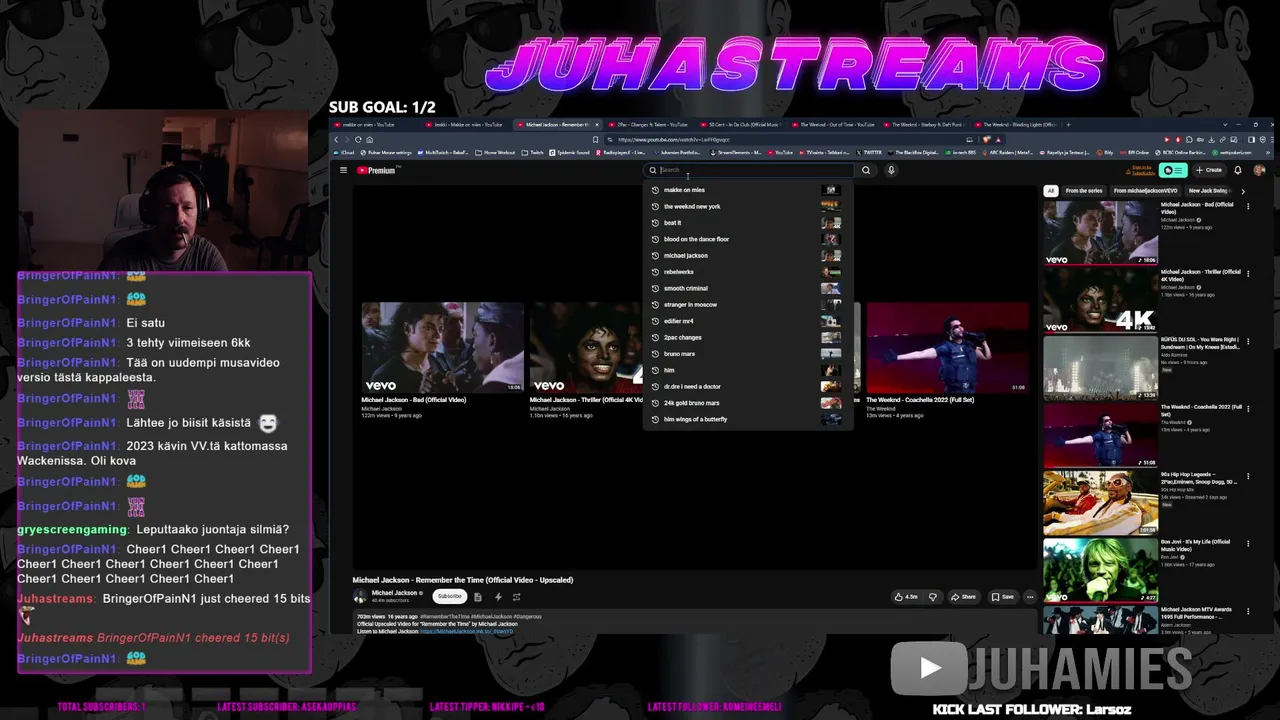Pick 'stranger in moscow' suggestion
Image resolution: width=1280 pixels, height=720 pixels.
coord(746,304)
